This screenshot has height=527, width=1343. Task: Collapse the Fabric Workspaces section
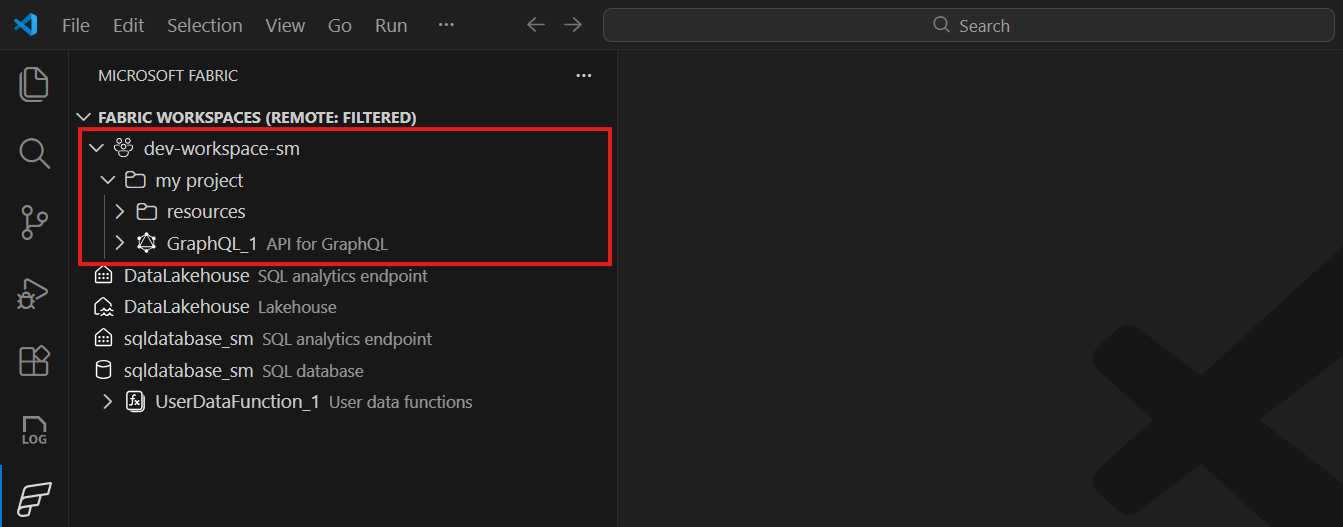[83, 118]
